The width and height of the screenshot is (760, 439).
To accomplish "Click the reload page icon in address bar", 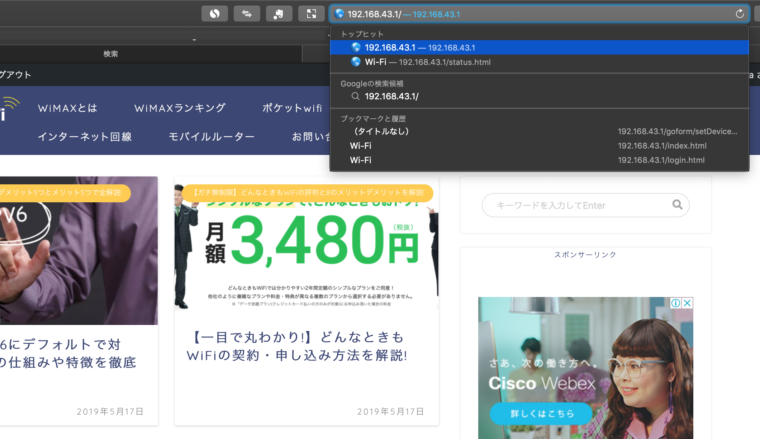I will [740, 14].
